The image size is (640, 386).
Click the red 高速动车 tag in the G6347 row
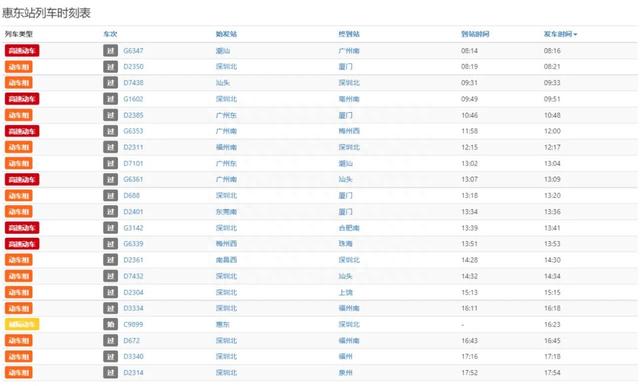click(x=22, y=51)
